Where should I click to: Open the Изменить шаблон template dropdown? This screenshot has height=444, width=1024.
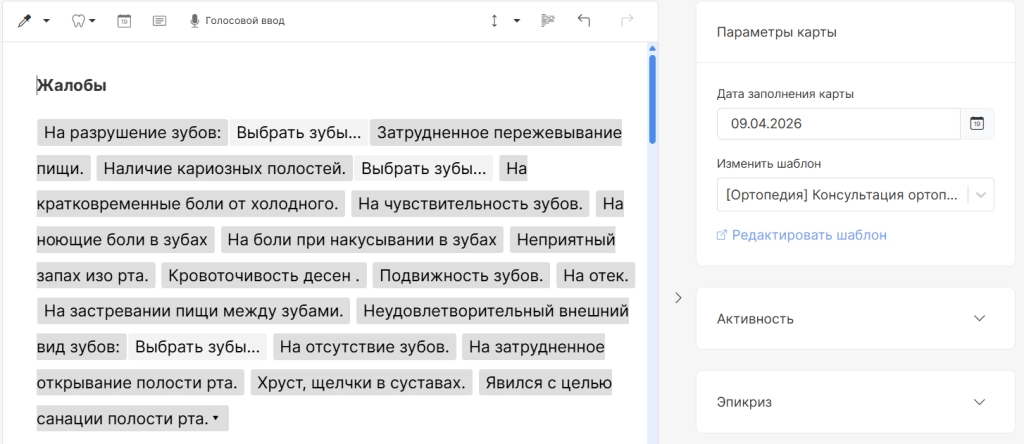point(855,194)
